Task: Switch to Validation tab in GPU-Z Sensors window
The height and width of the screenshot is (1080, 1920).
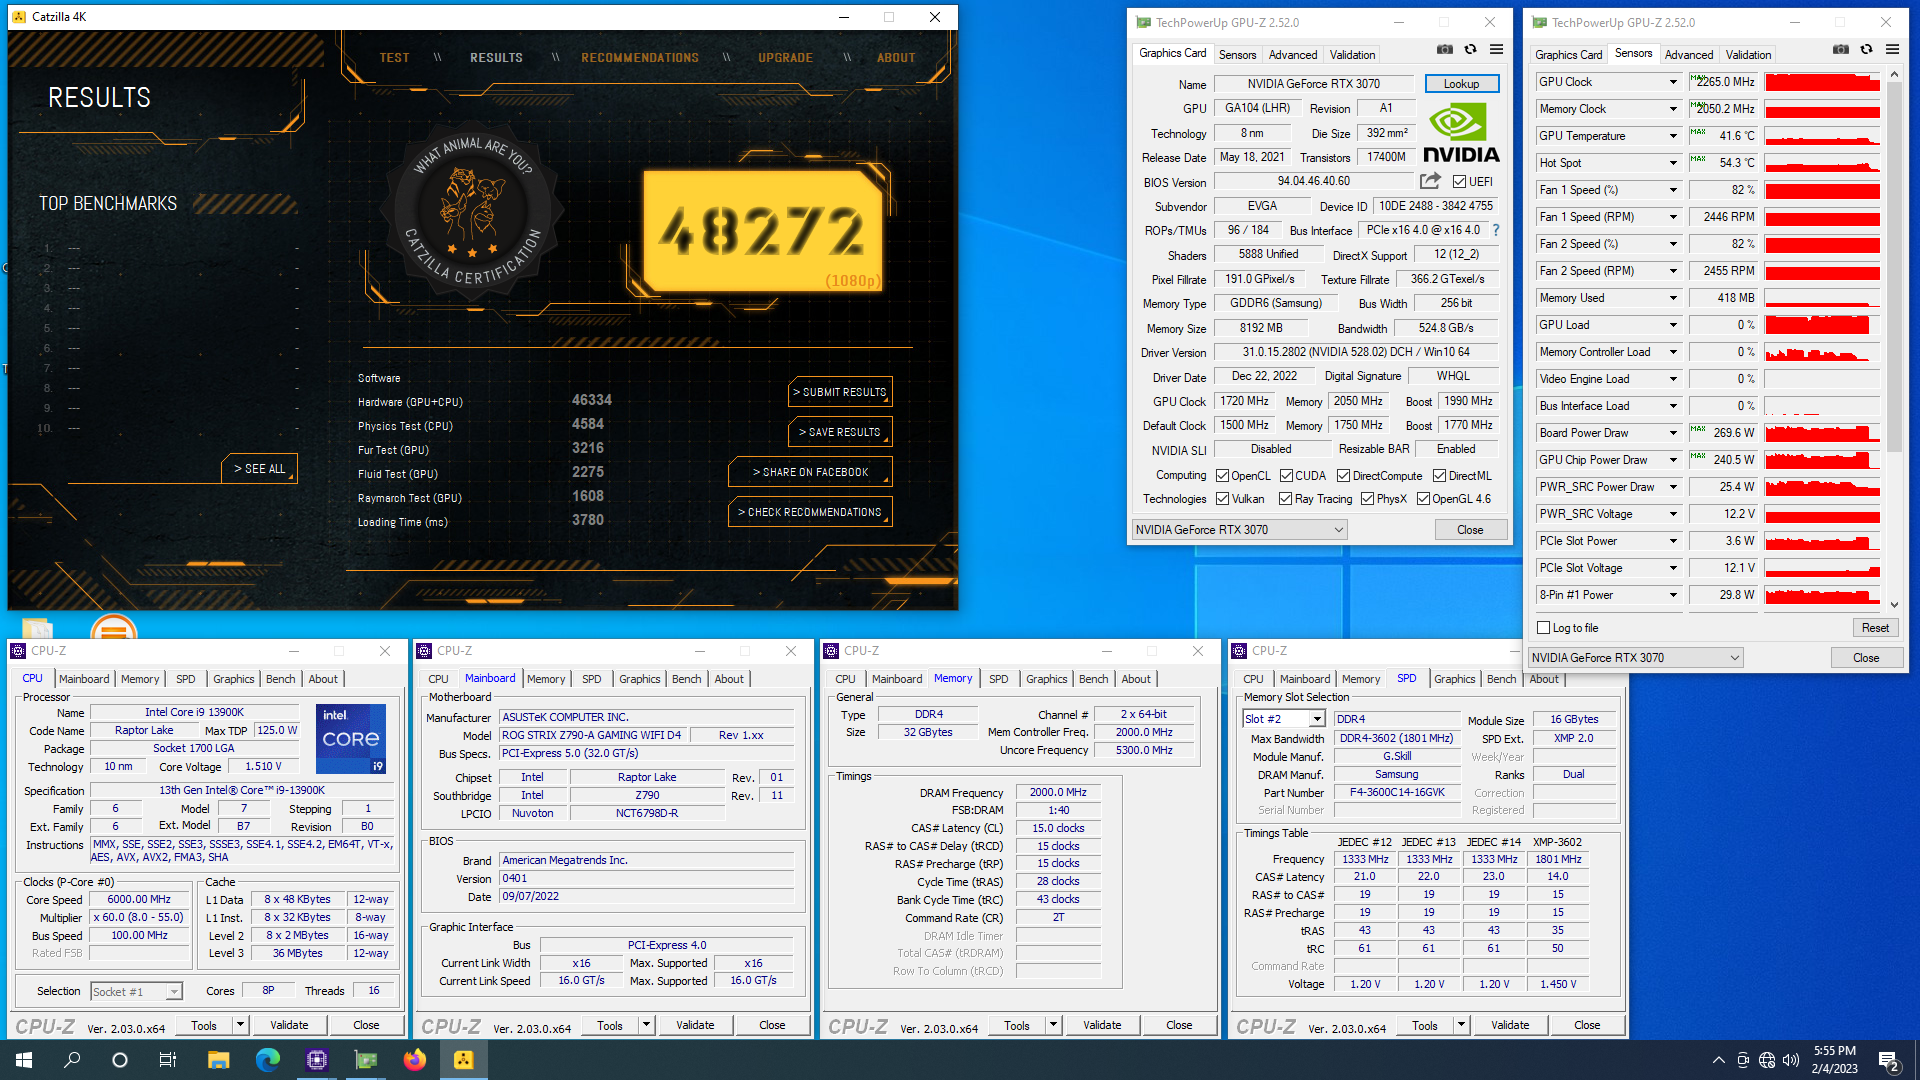Action: [1748, 55]
